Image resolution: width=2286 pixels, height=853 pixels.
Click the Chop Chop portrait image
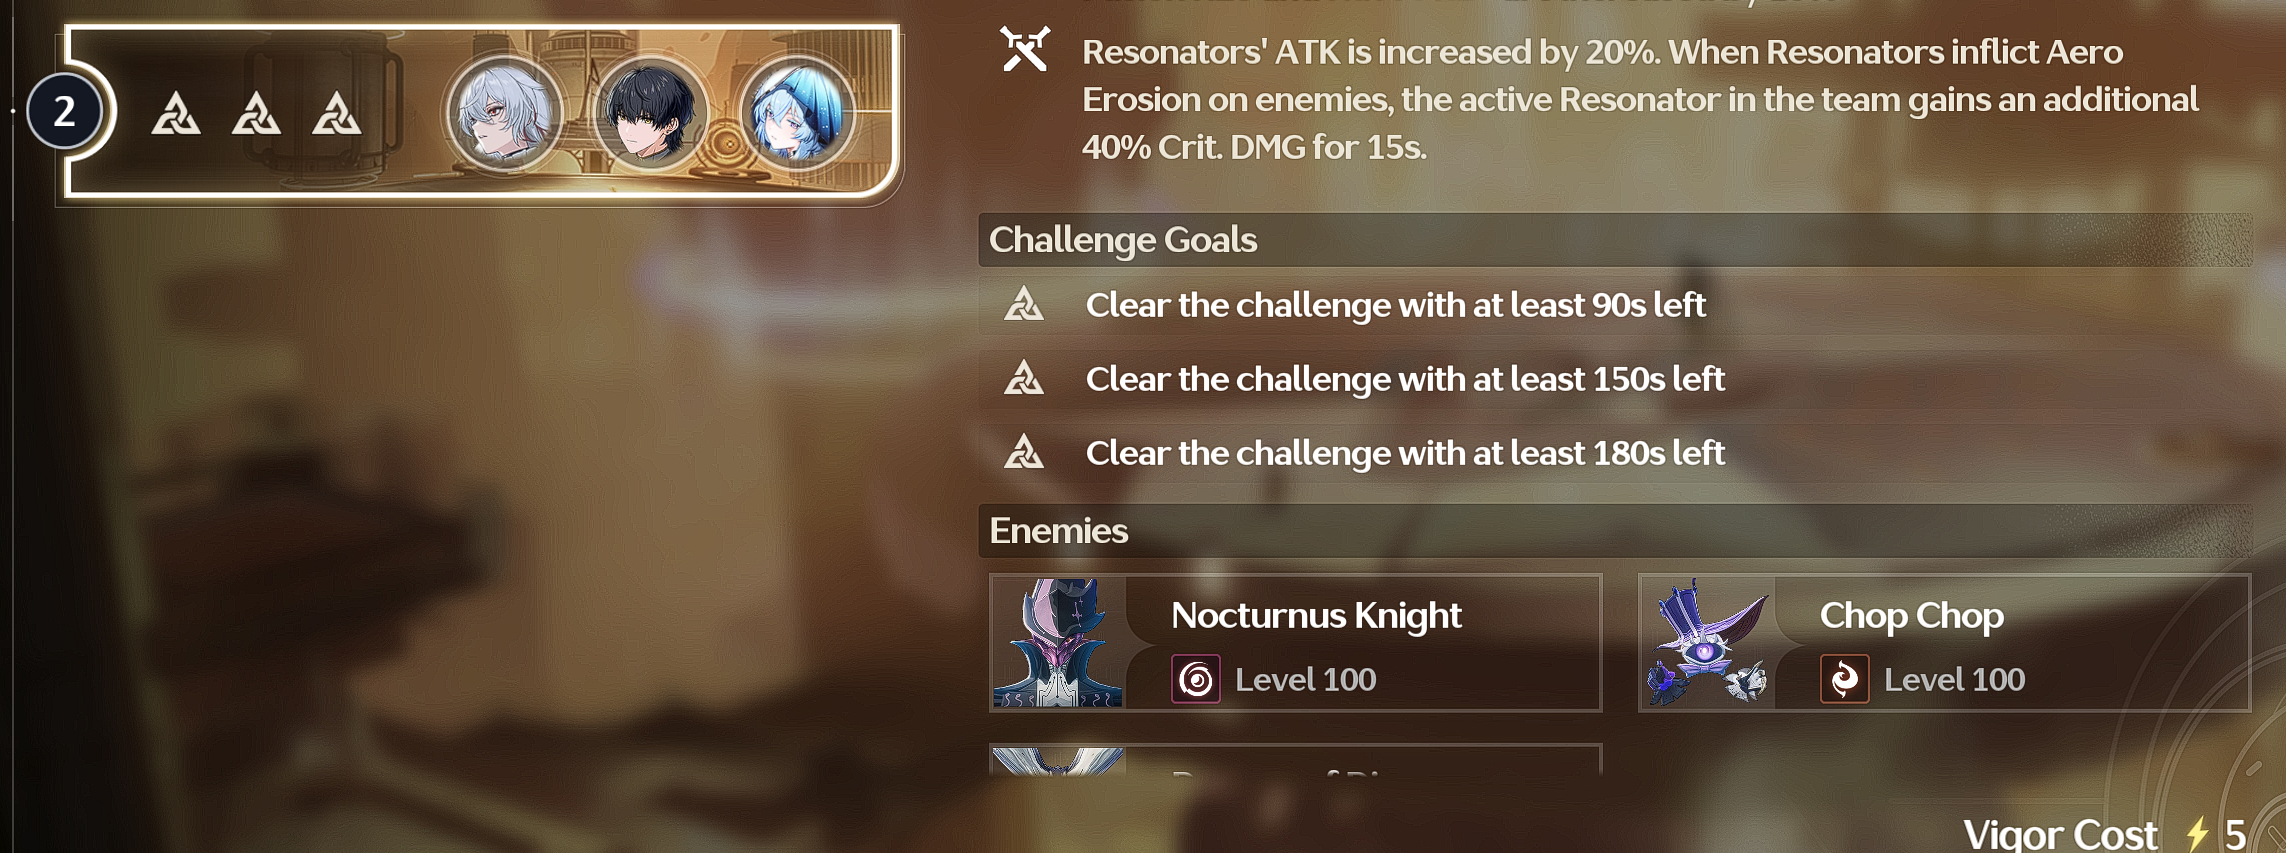[1708, 643]
